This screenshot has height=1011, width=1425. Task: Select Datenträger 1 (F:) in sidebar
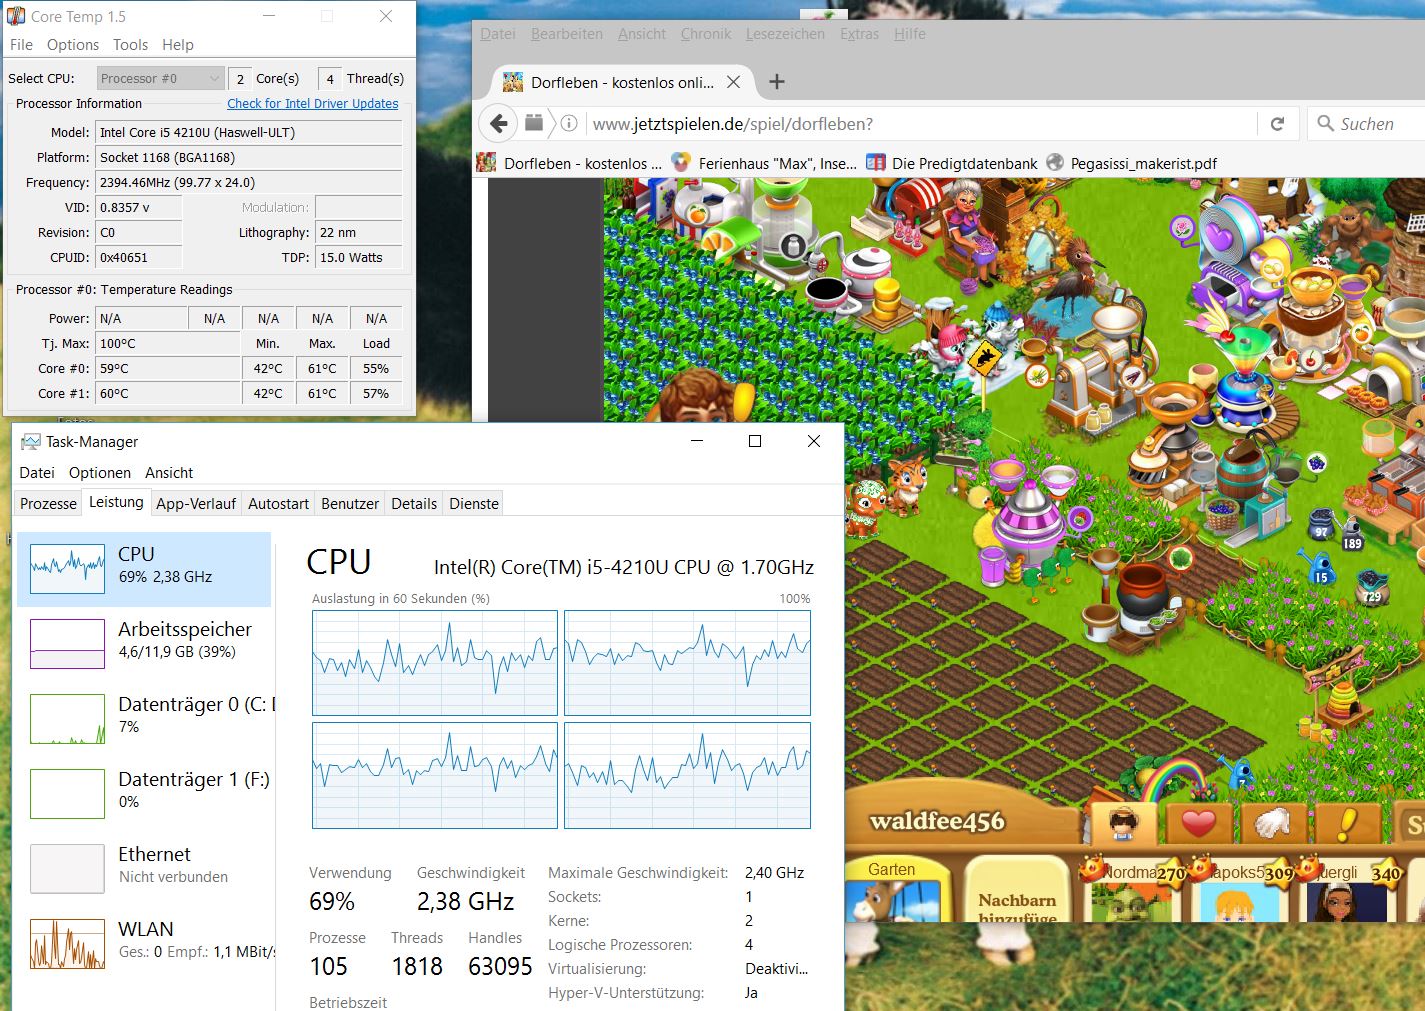(x=144, y=793)
